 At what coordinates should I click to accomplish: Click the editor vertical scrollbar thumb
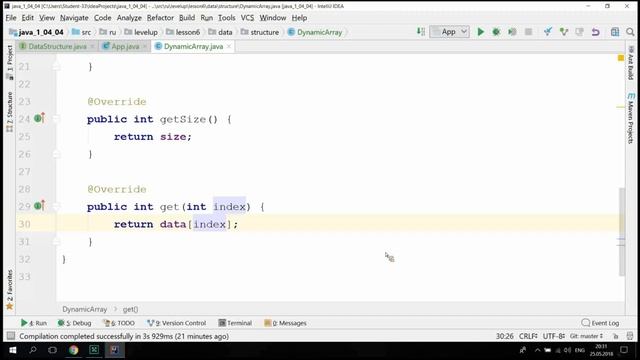[x=622, y=231]
